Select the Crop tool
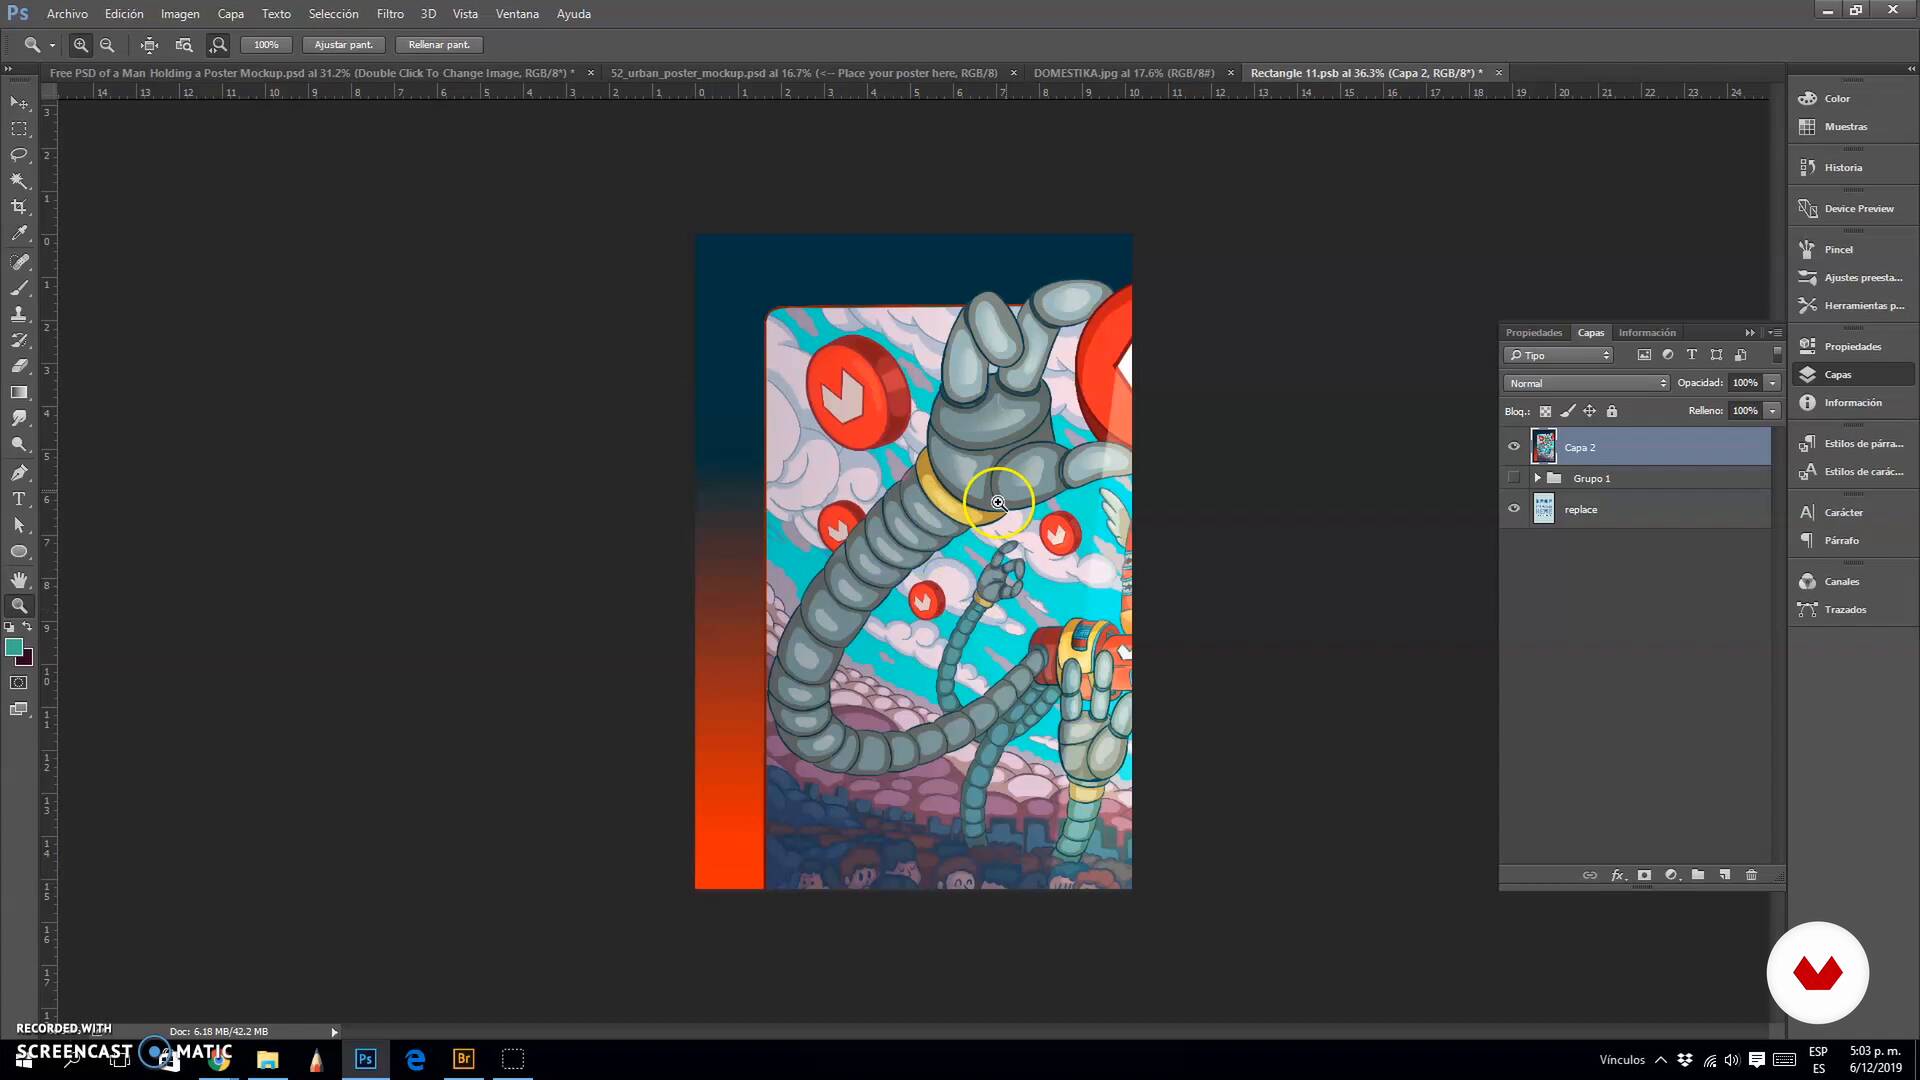Screen dimensions: 1920x1080 coord(19,207)
